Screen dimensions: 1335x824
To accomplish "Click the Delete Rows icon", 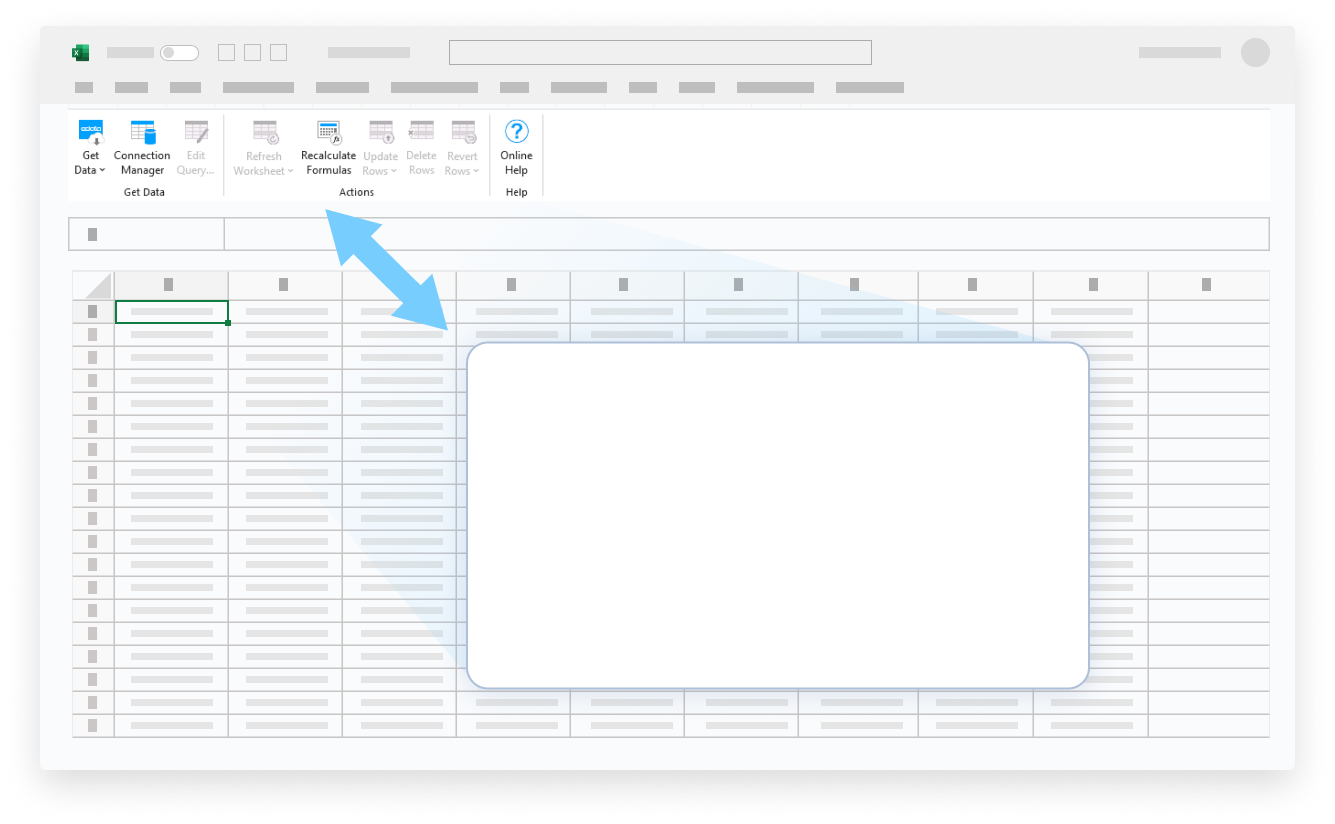I will click(x=421, y=132).
